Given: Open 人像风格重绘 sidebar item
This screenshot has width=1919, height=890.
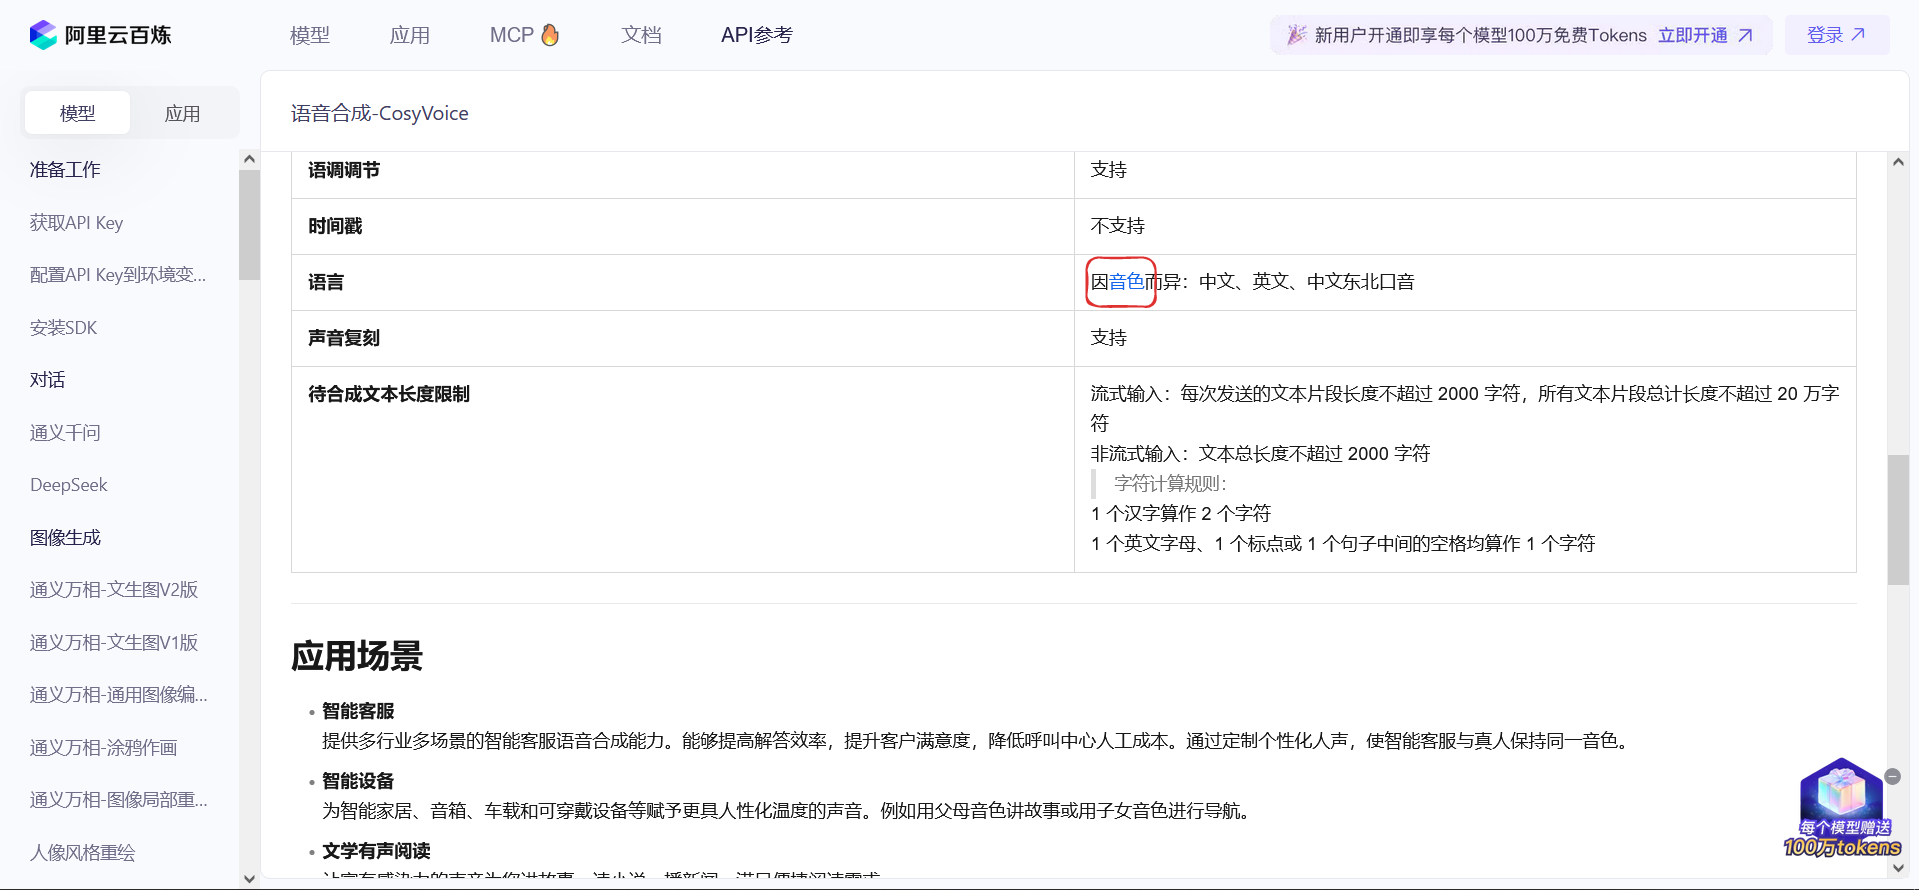Looking at the screenshot, I should pyautogui.click(x=83, y=853).
